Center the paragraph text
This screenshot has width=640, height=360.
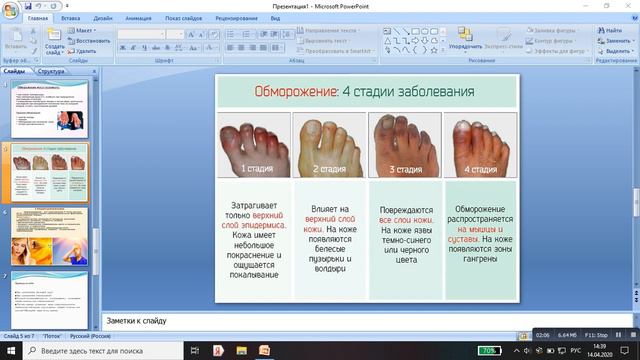[x=241, y=48]
